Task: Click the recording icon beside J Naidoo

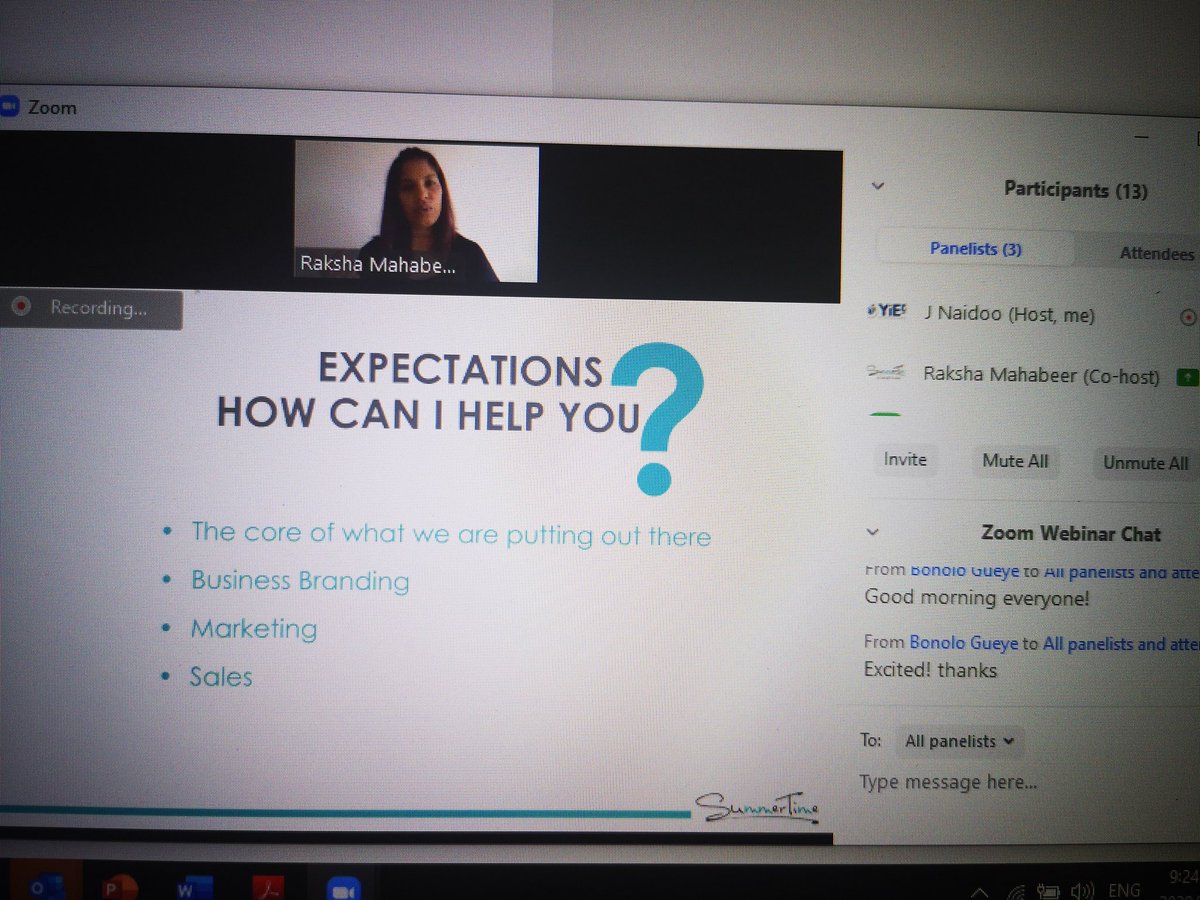Action: 1188,317
